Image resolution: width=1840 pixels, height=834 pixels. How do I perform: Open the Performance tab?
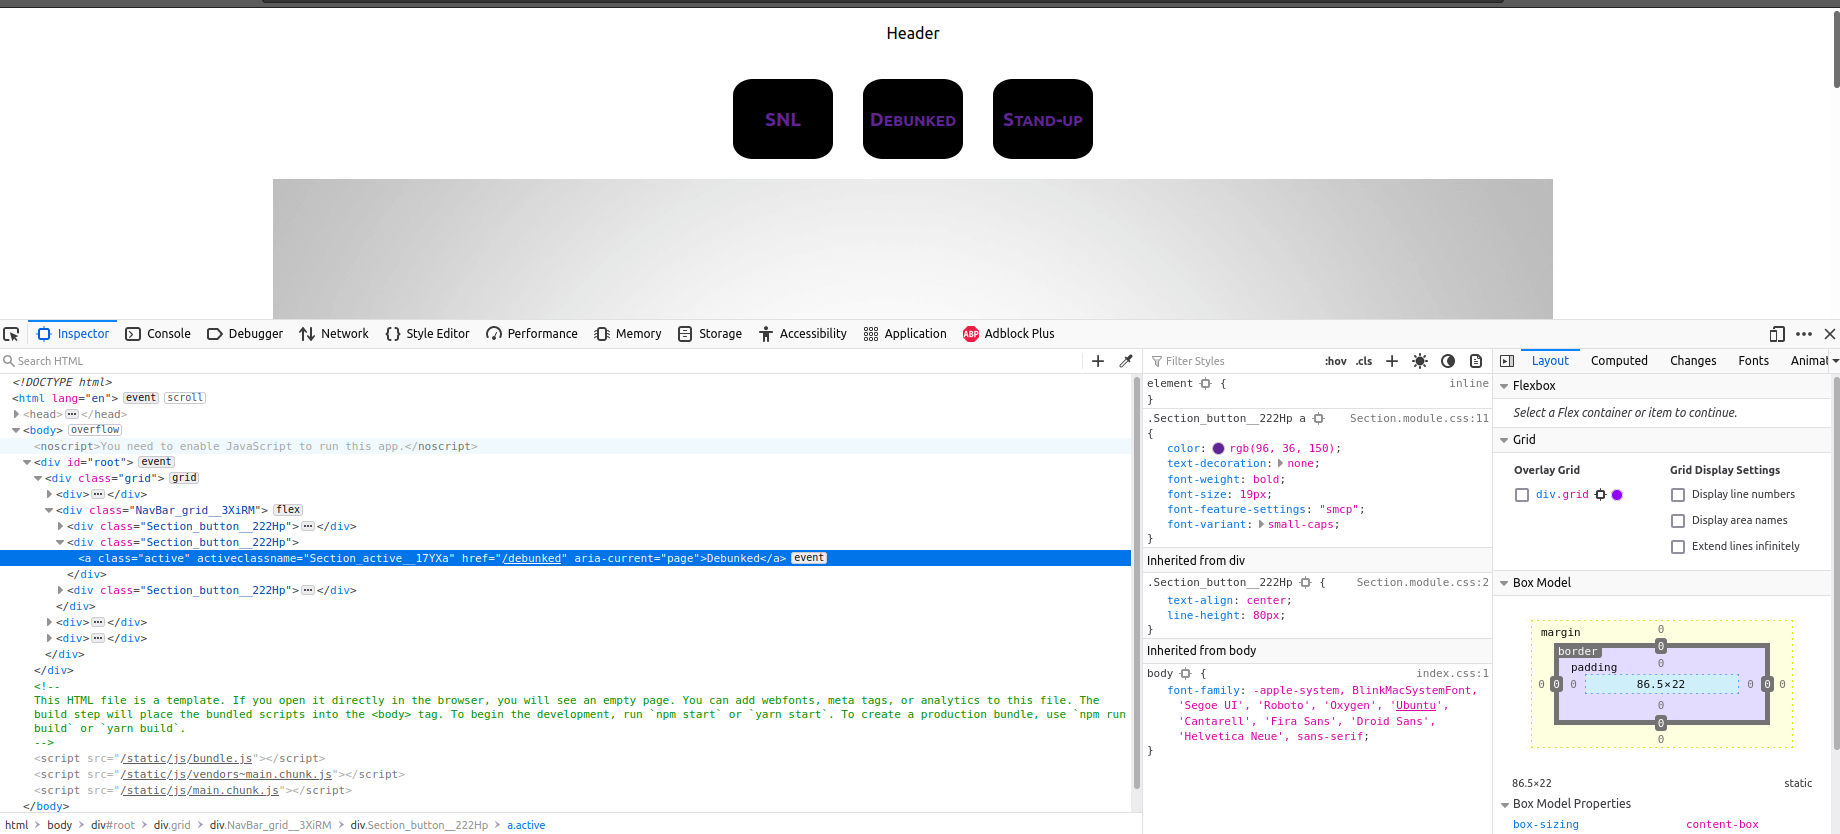point(532,334)
